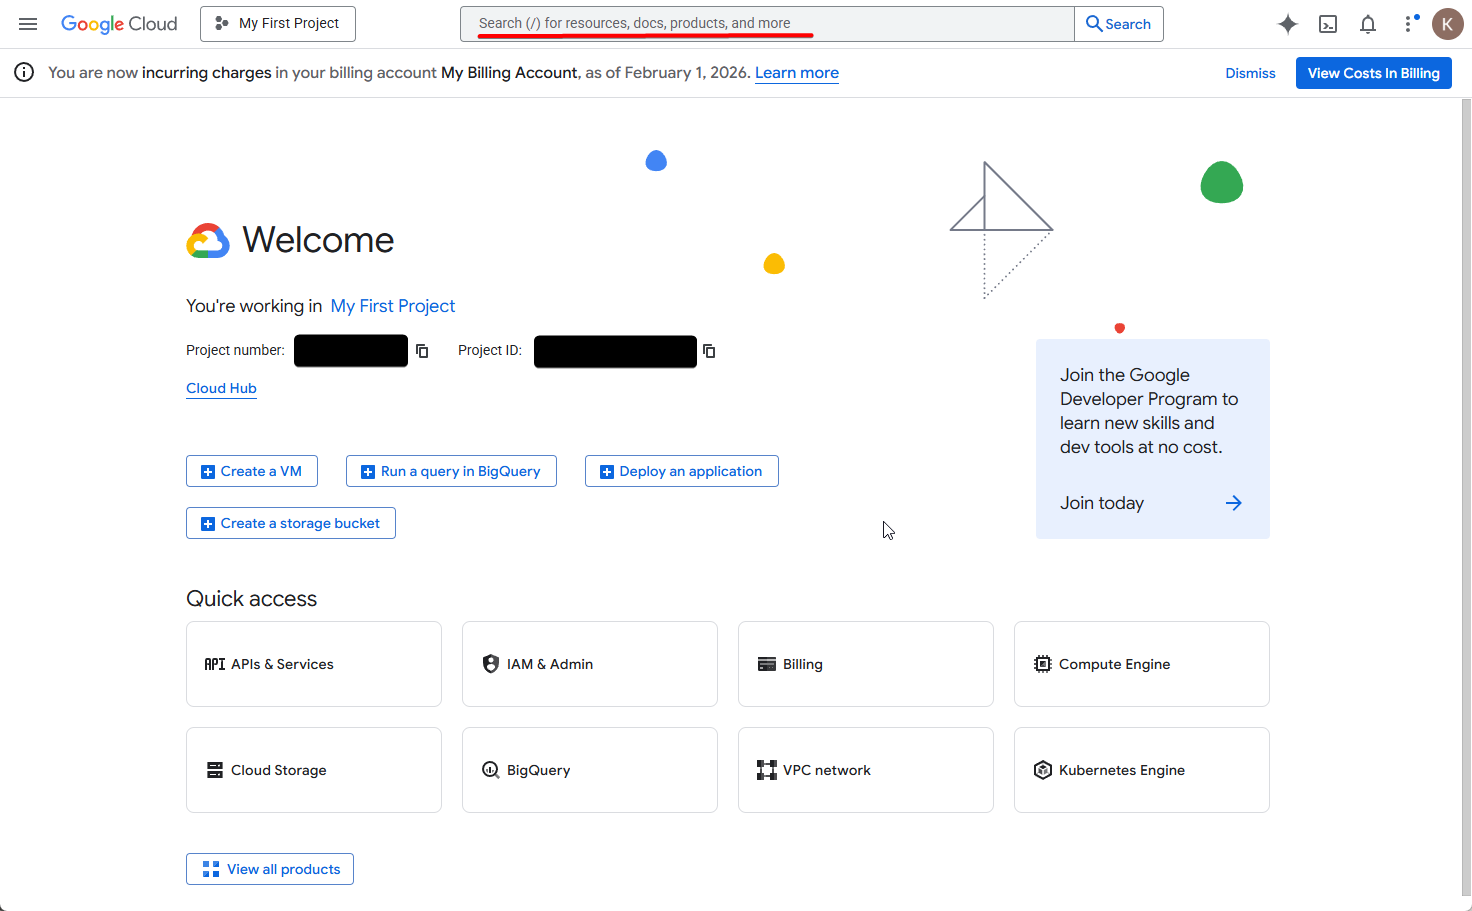
Task: Click the Kubernetes Engine hexagon icon
Action: 1043,770
